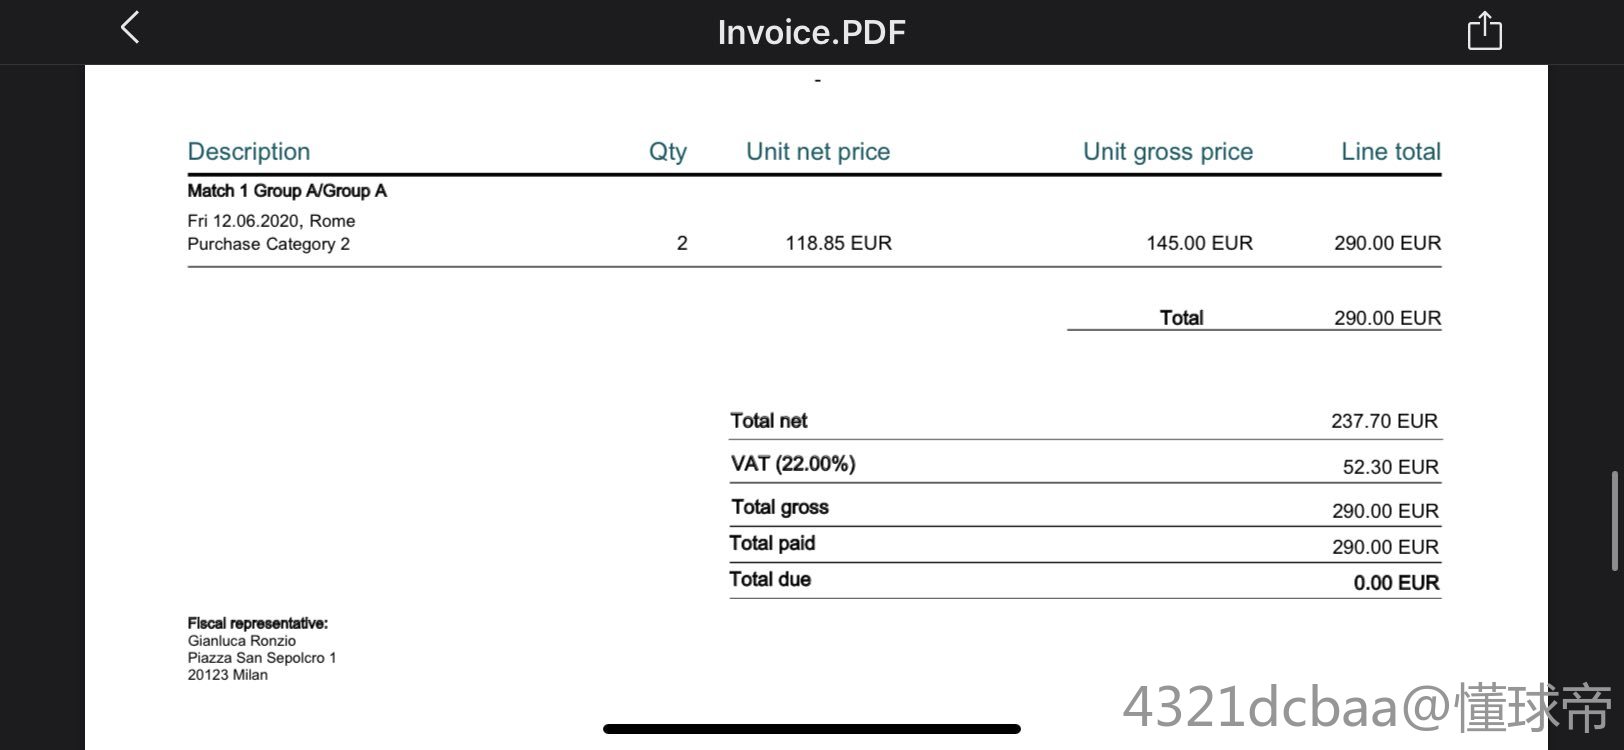Screen dimensions: 1624x750
Task: Tap the Fri 12.06.2020, Rome date line
Action: 271,221
